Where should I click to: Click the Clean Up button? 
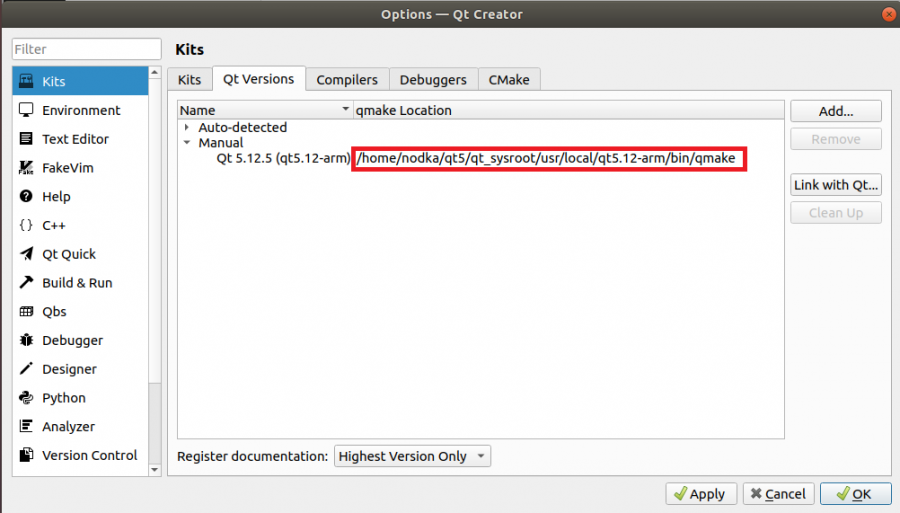(x=836, y=213)
